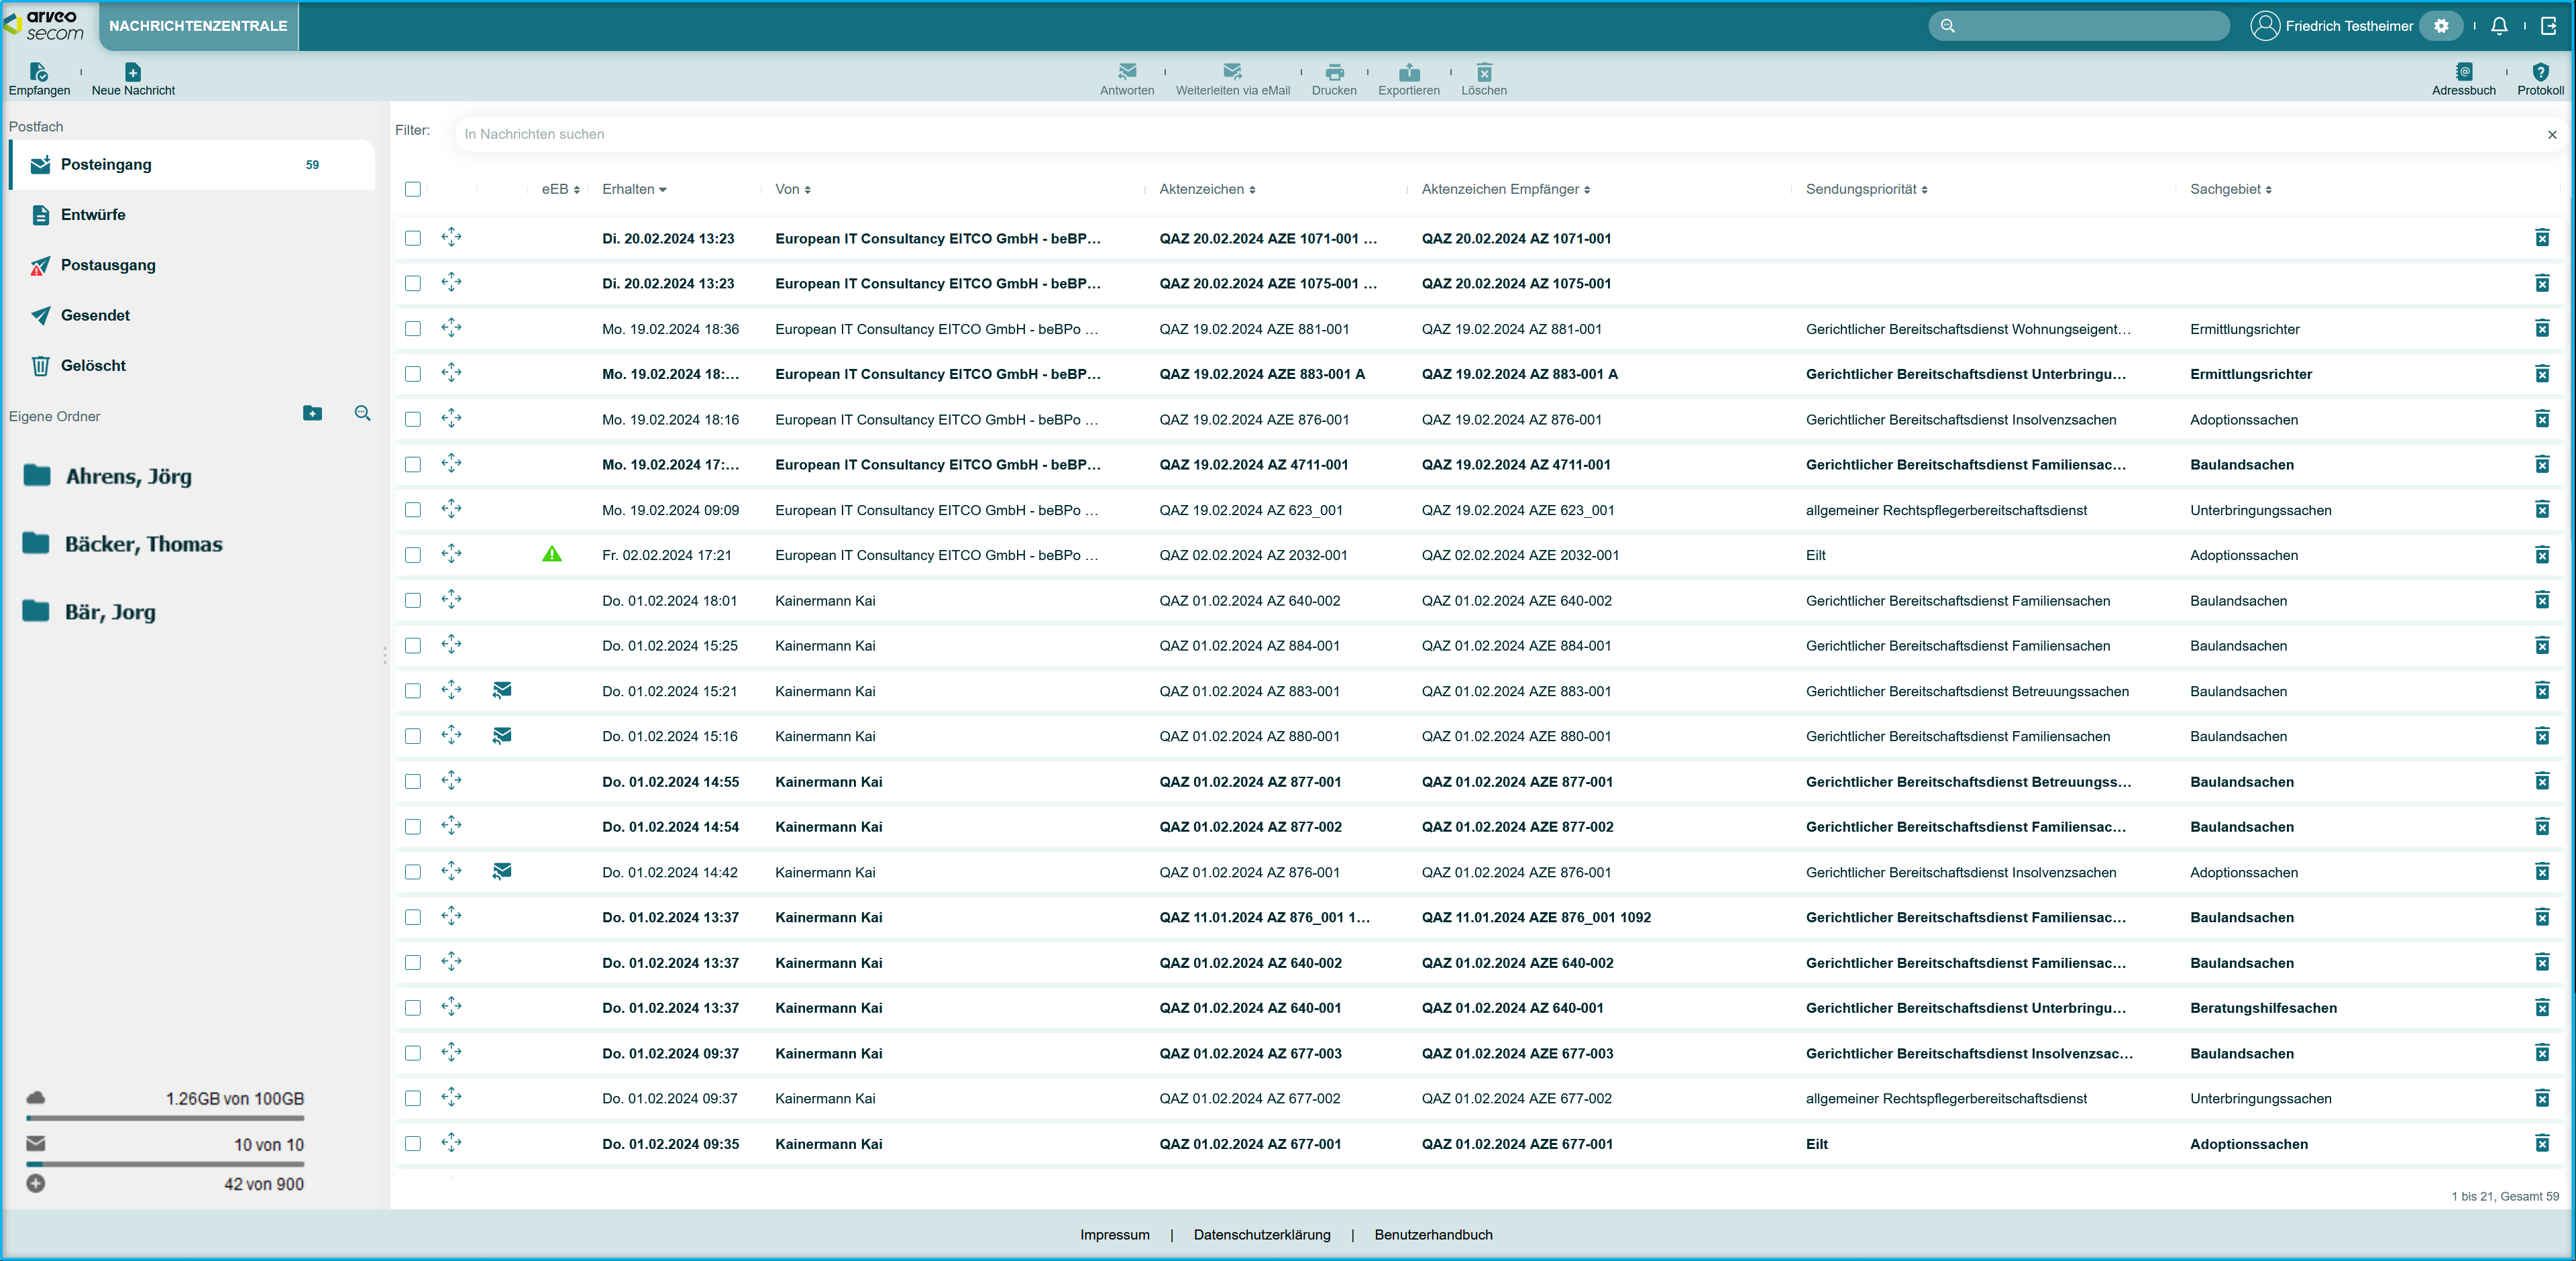The height and width of the screenshot is (1261, 2576).
Task: Check the message Di. 20.02.2024 AZE 1071-001
Action: pos(413,238)
